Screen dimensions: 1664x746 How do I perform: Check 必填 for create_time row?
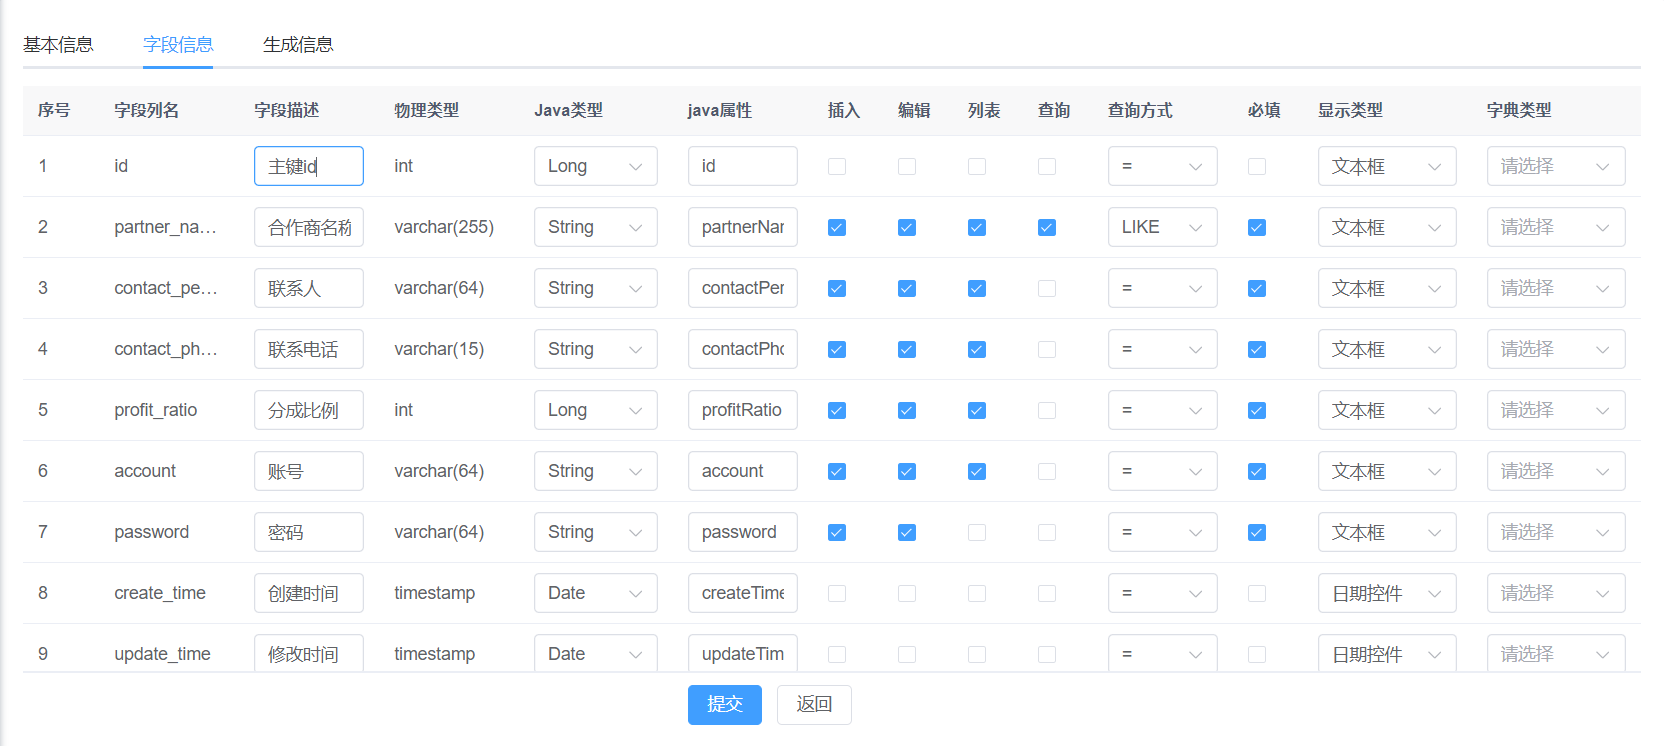pos(1257,593)
